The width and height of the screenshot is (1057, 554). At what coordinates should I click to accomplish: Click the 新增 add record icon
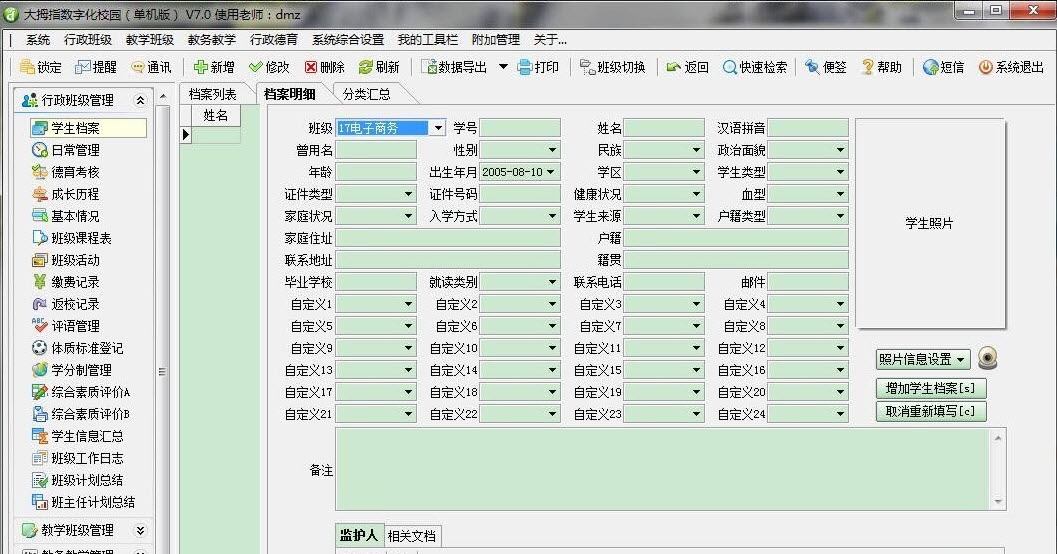click(x=200, y=67)
